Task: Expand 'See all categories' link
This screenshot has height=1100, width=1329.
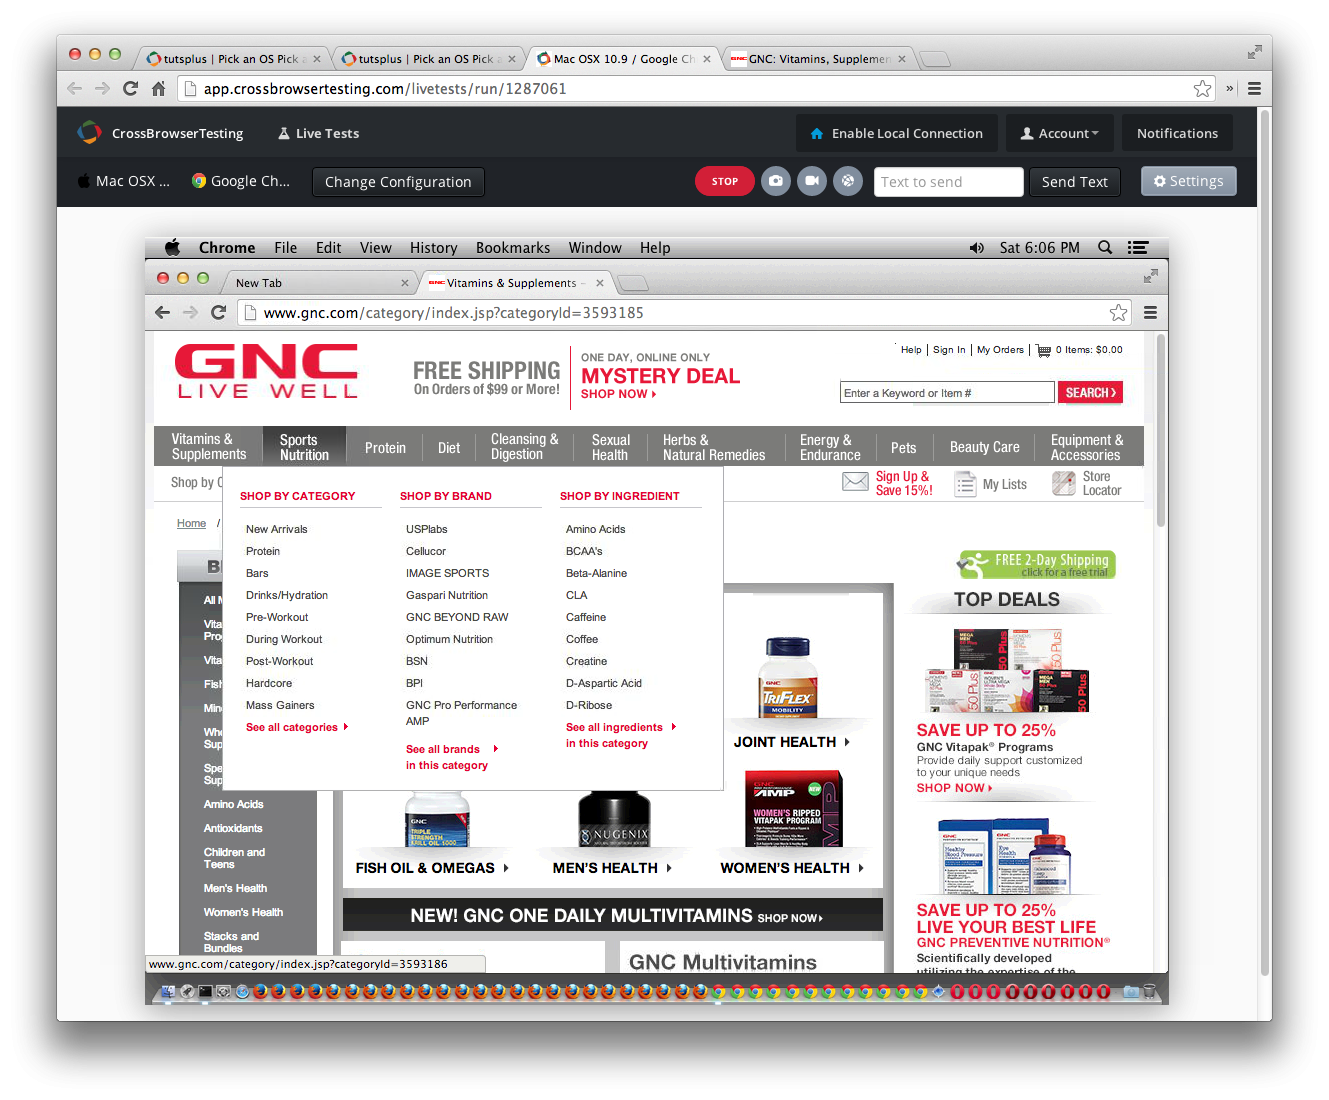Action: click(296, 727)
